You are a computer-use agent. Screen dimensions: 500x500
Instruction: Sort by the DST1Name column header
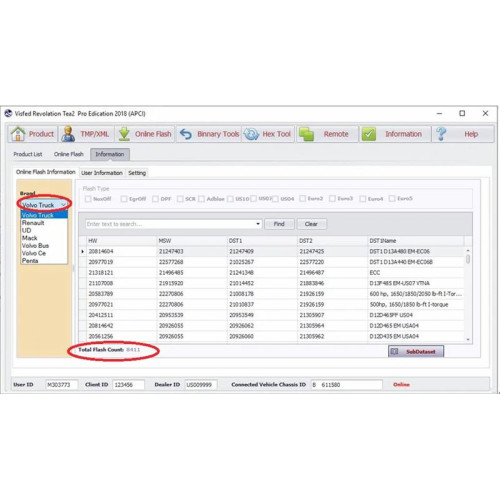tap(416, 241)
